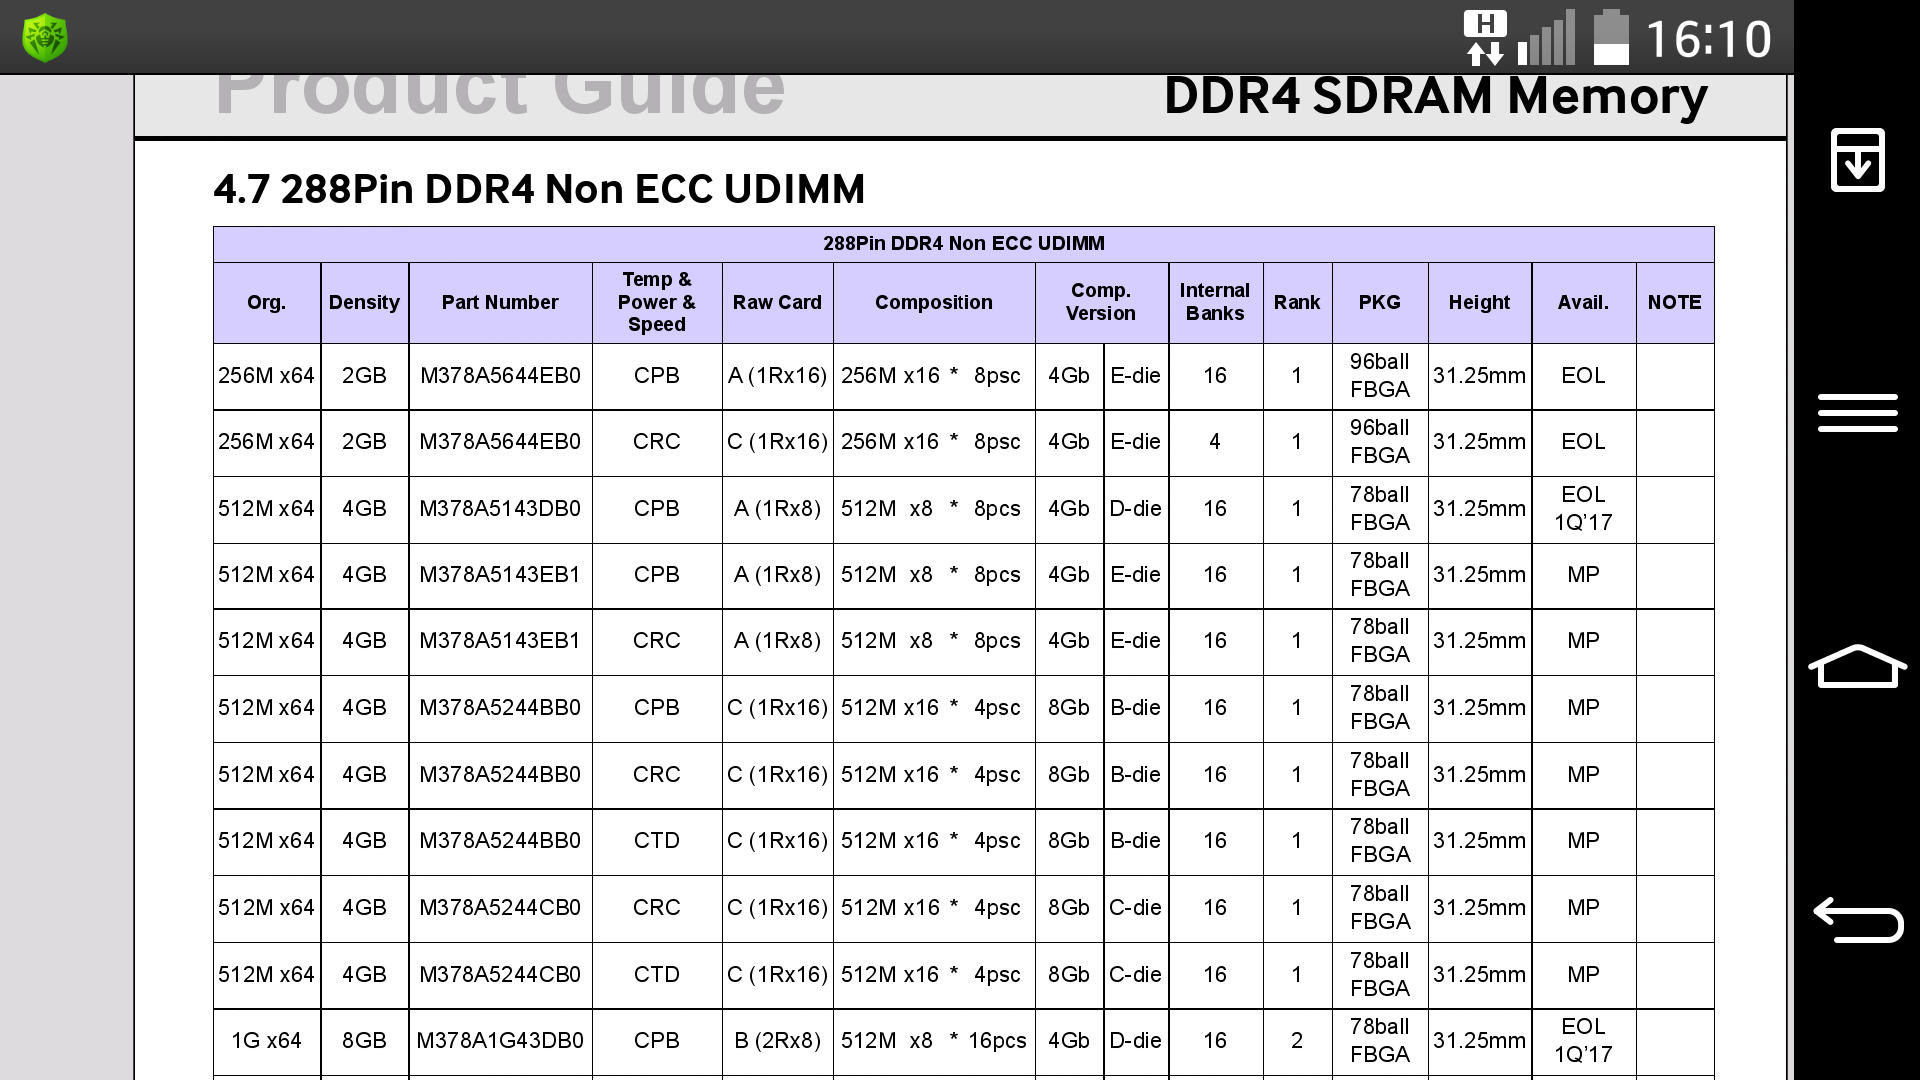Select the M378A5244CB0 CTD row part number
1920x1080 pixels.
pyautogui.click(x=500, y=974)
